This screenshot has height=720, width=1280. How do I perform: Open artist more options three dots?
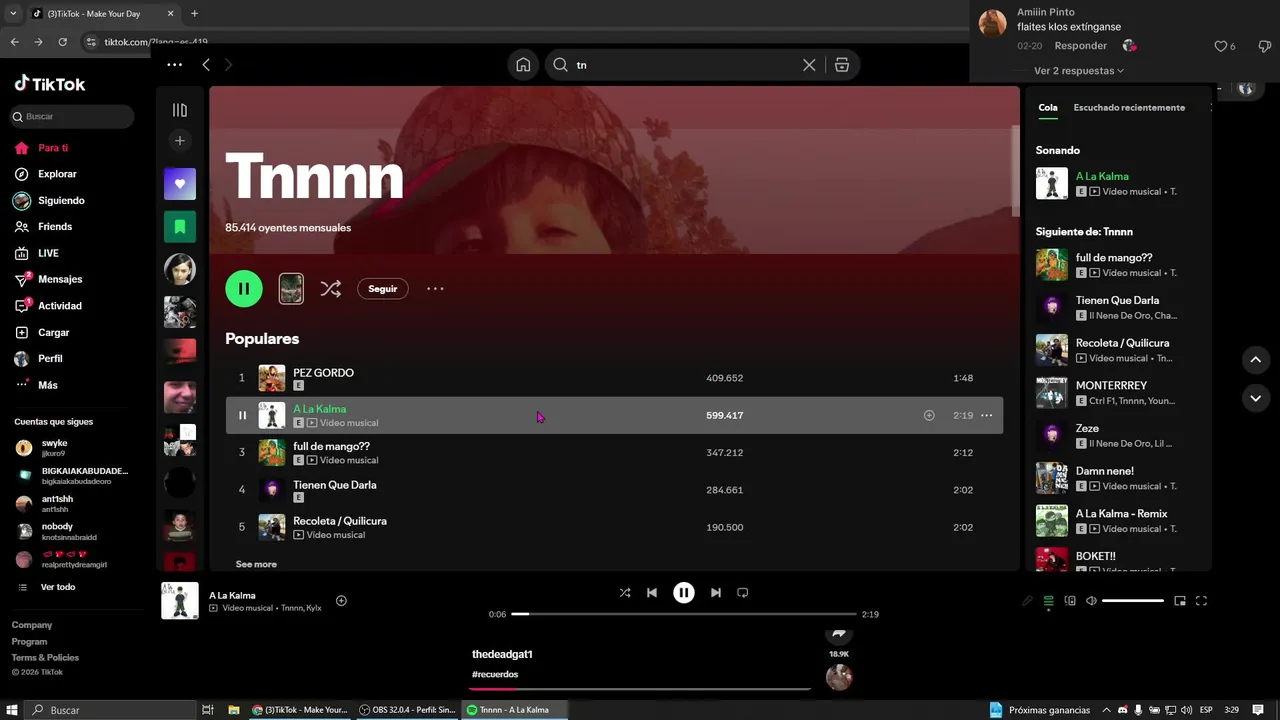(x=435, y=289)
